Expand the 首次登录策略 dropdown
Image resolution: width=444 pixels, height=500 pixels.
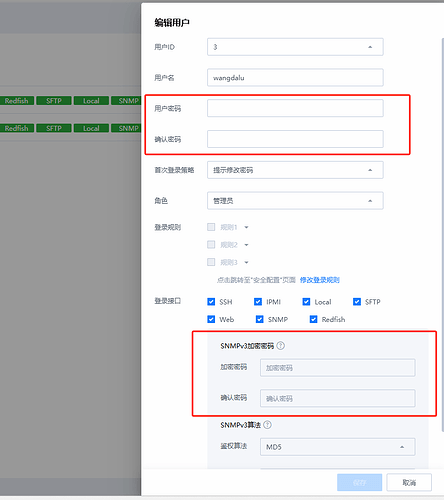pos(295,170)
